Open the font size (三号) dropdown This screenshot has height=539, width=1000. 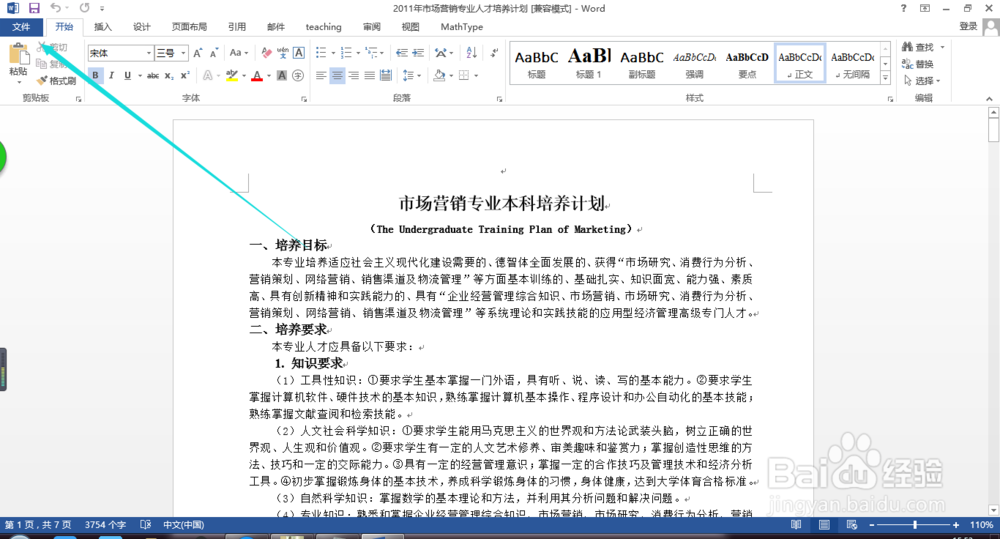click(x=184, y=53)
